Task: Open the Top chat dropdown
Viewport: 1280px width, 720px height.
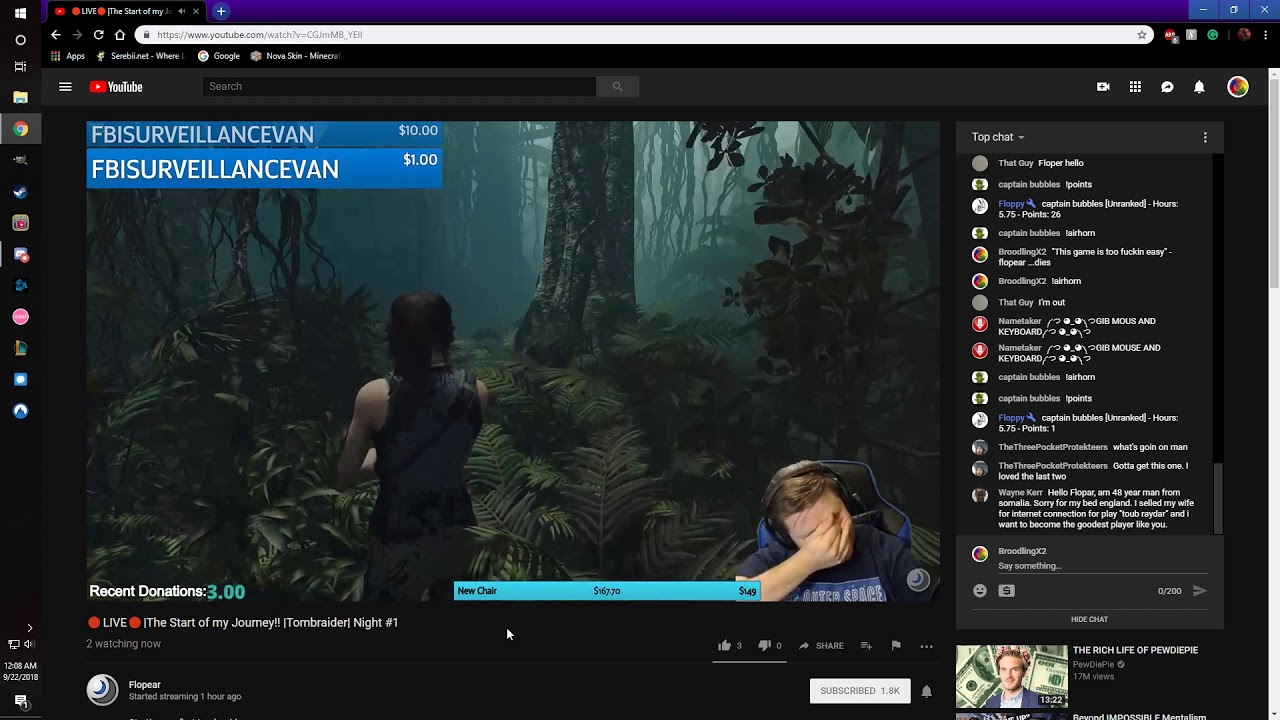Action: point(998,137)
